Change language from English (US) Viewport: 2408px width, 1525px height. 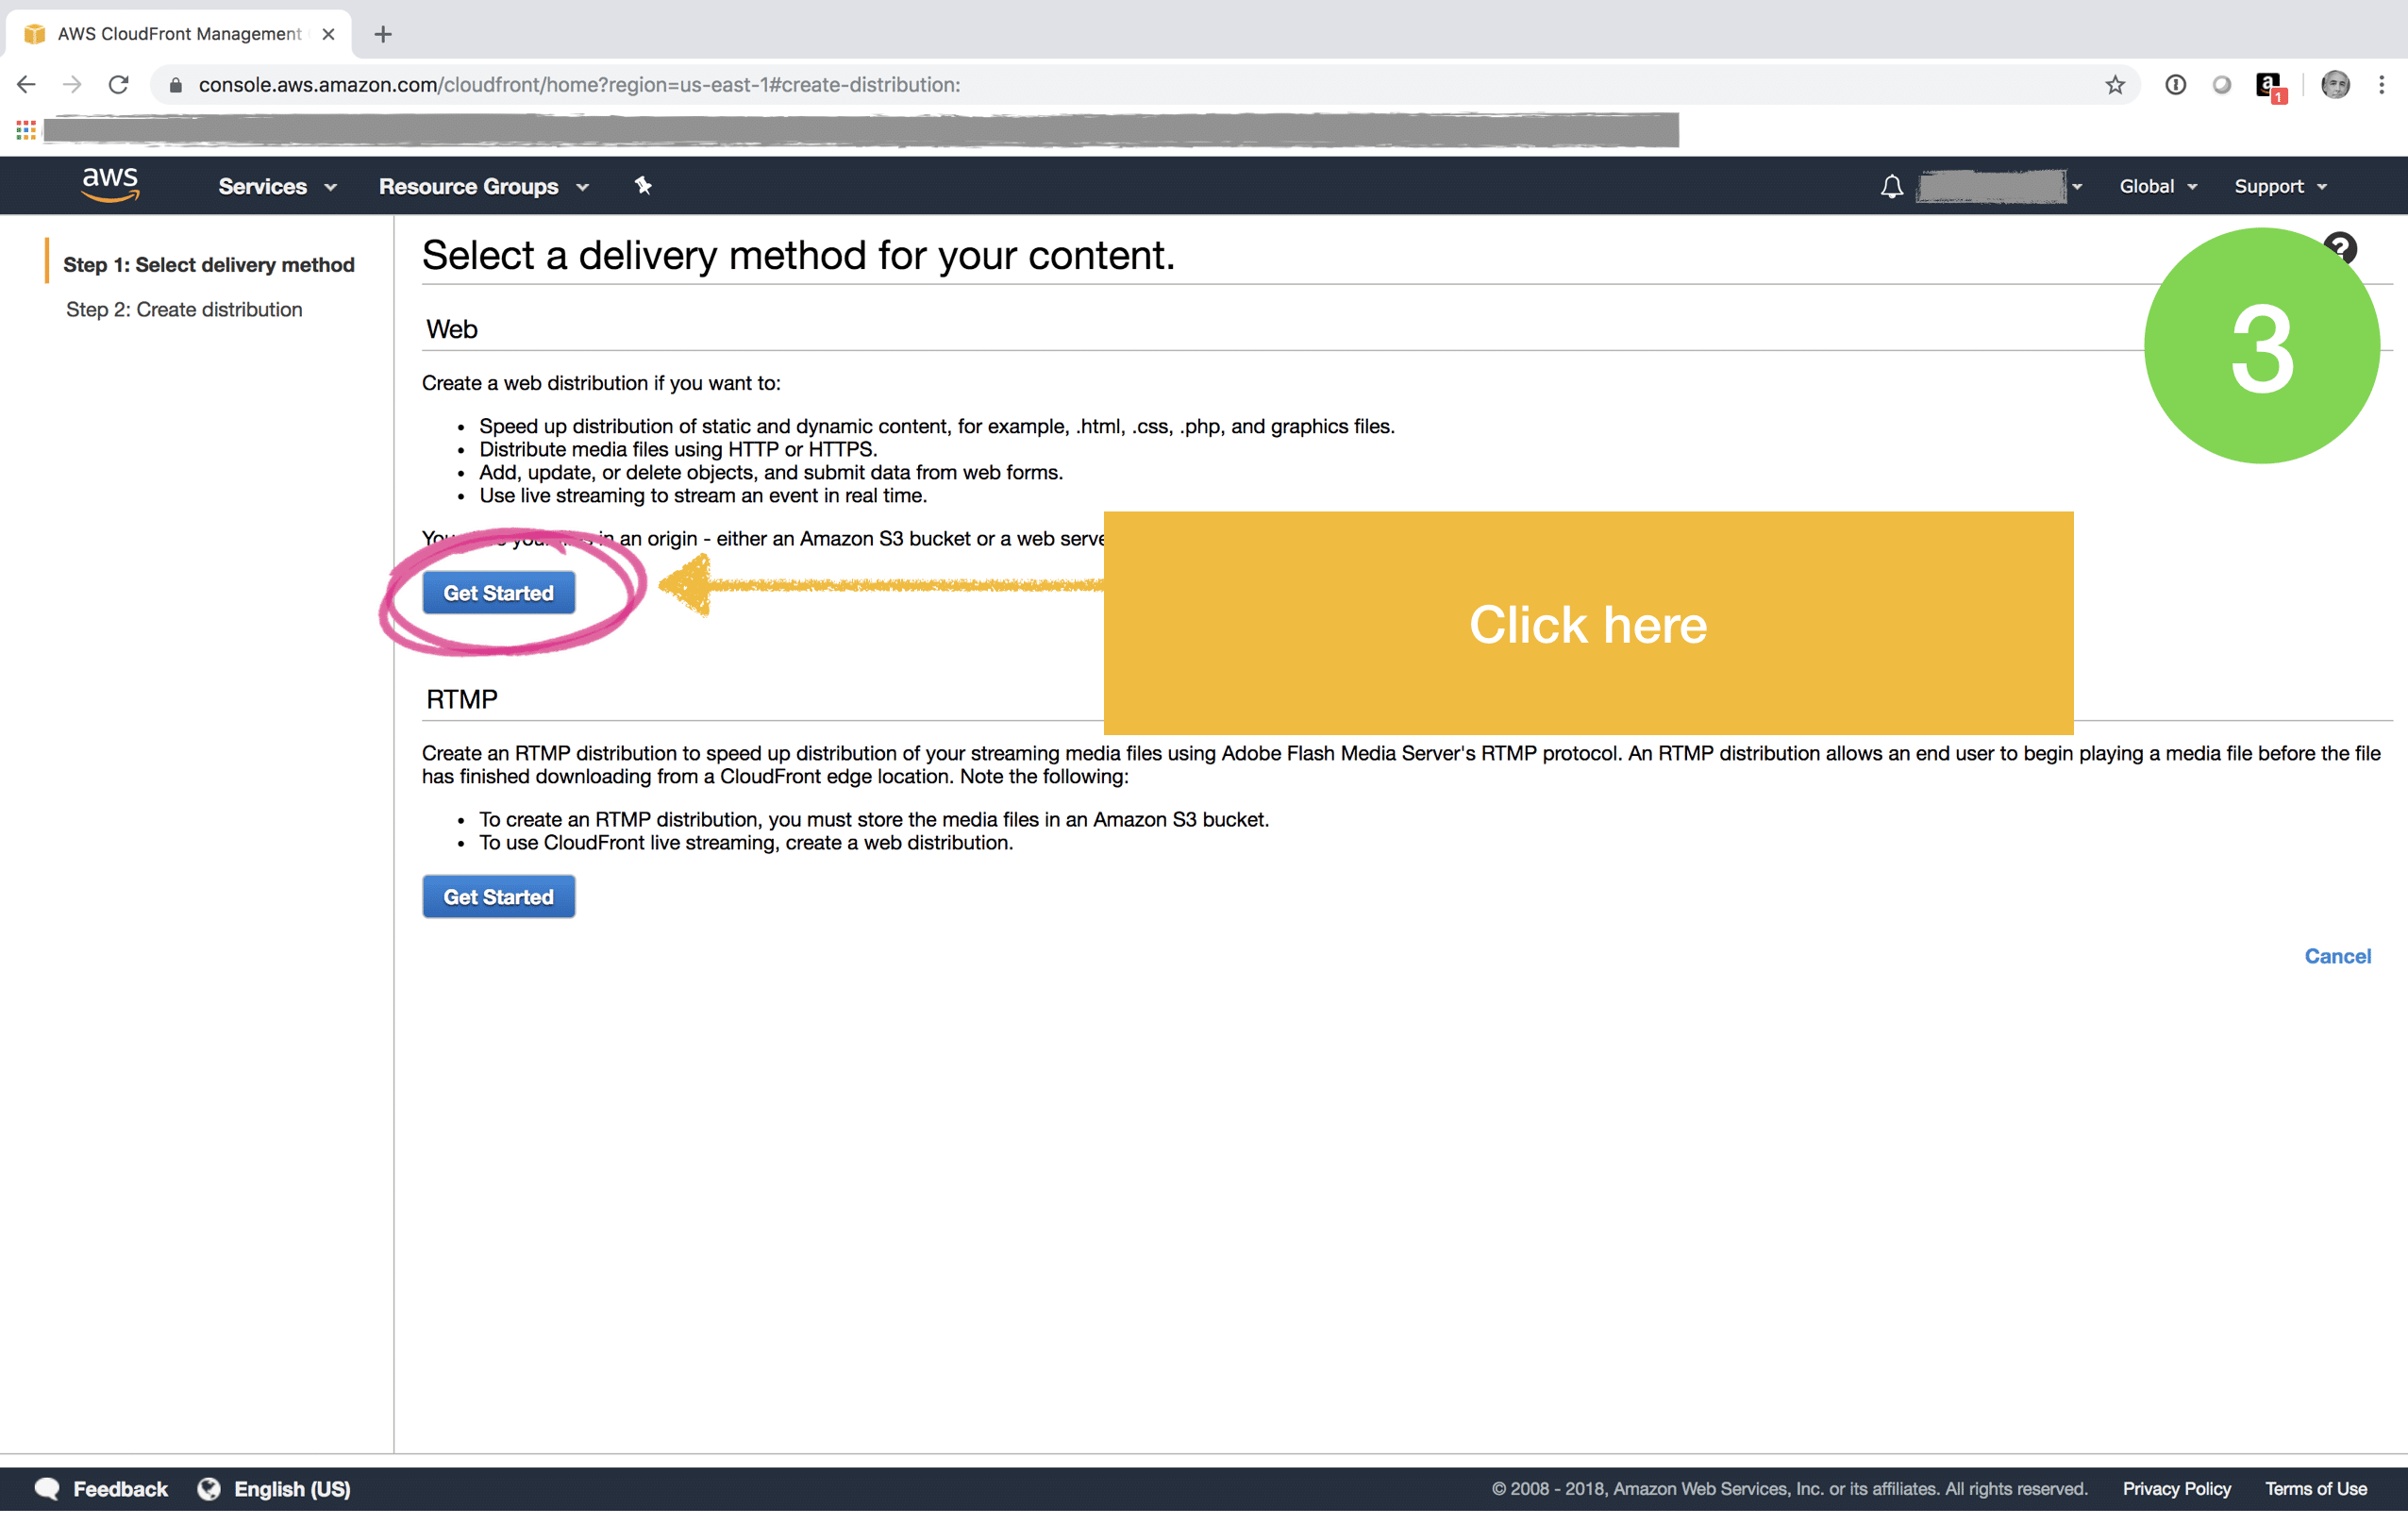point(292,1489)
